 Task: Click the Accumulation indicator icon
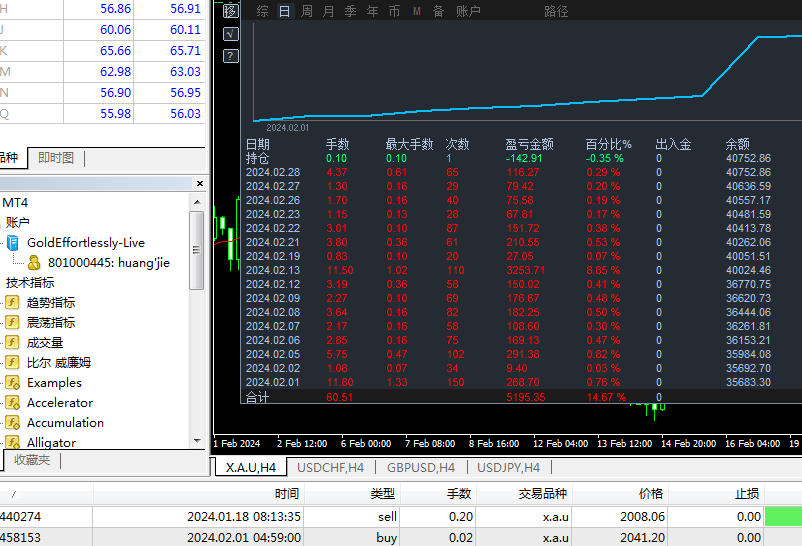coord(12,423)
